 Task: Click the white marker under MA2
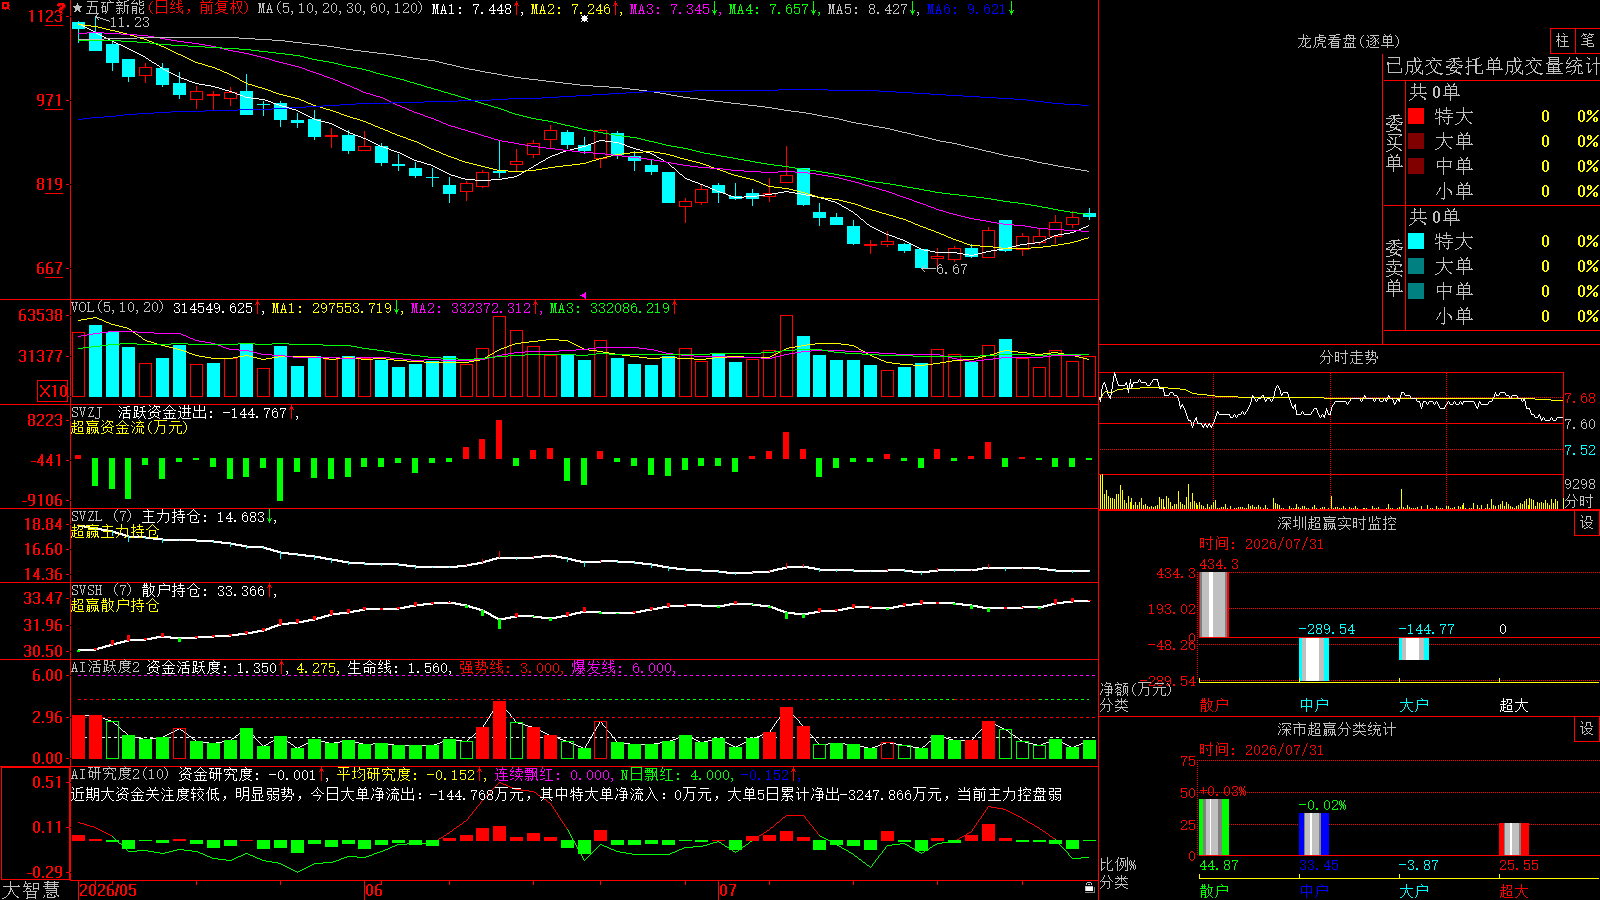click(x=585, y=19)
